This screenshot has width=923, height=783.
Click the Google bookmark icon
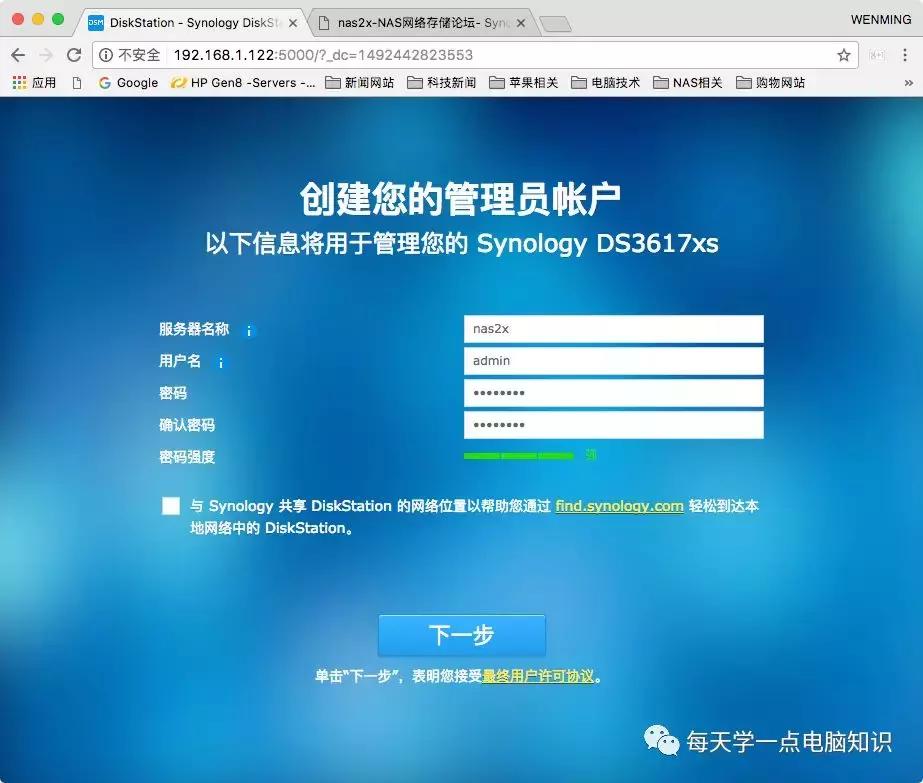[104, 83]
